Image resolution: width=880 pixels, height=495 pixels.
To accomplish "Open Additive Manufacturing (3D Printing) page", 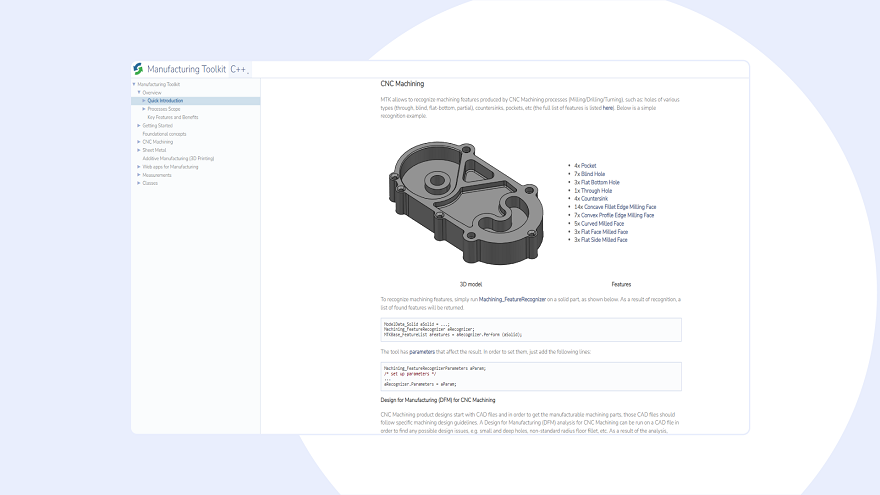I will pos(178,158).
